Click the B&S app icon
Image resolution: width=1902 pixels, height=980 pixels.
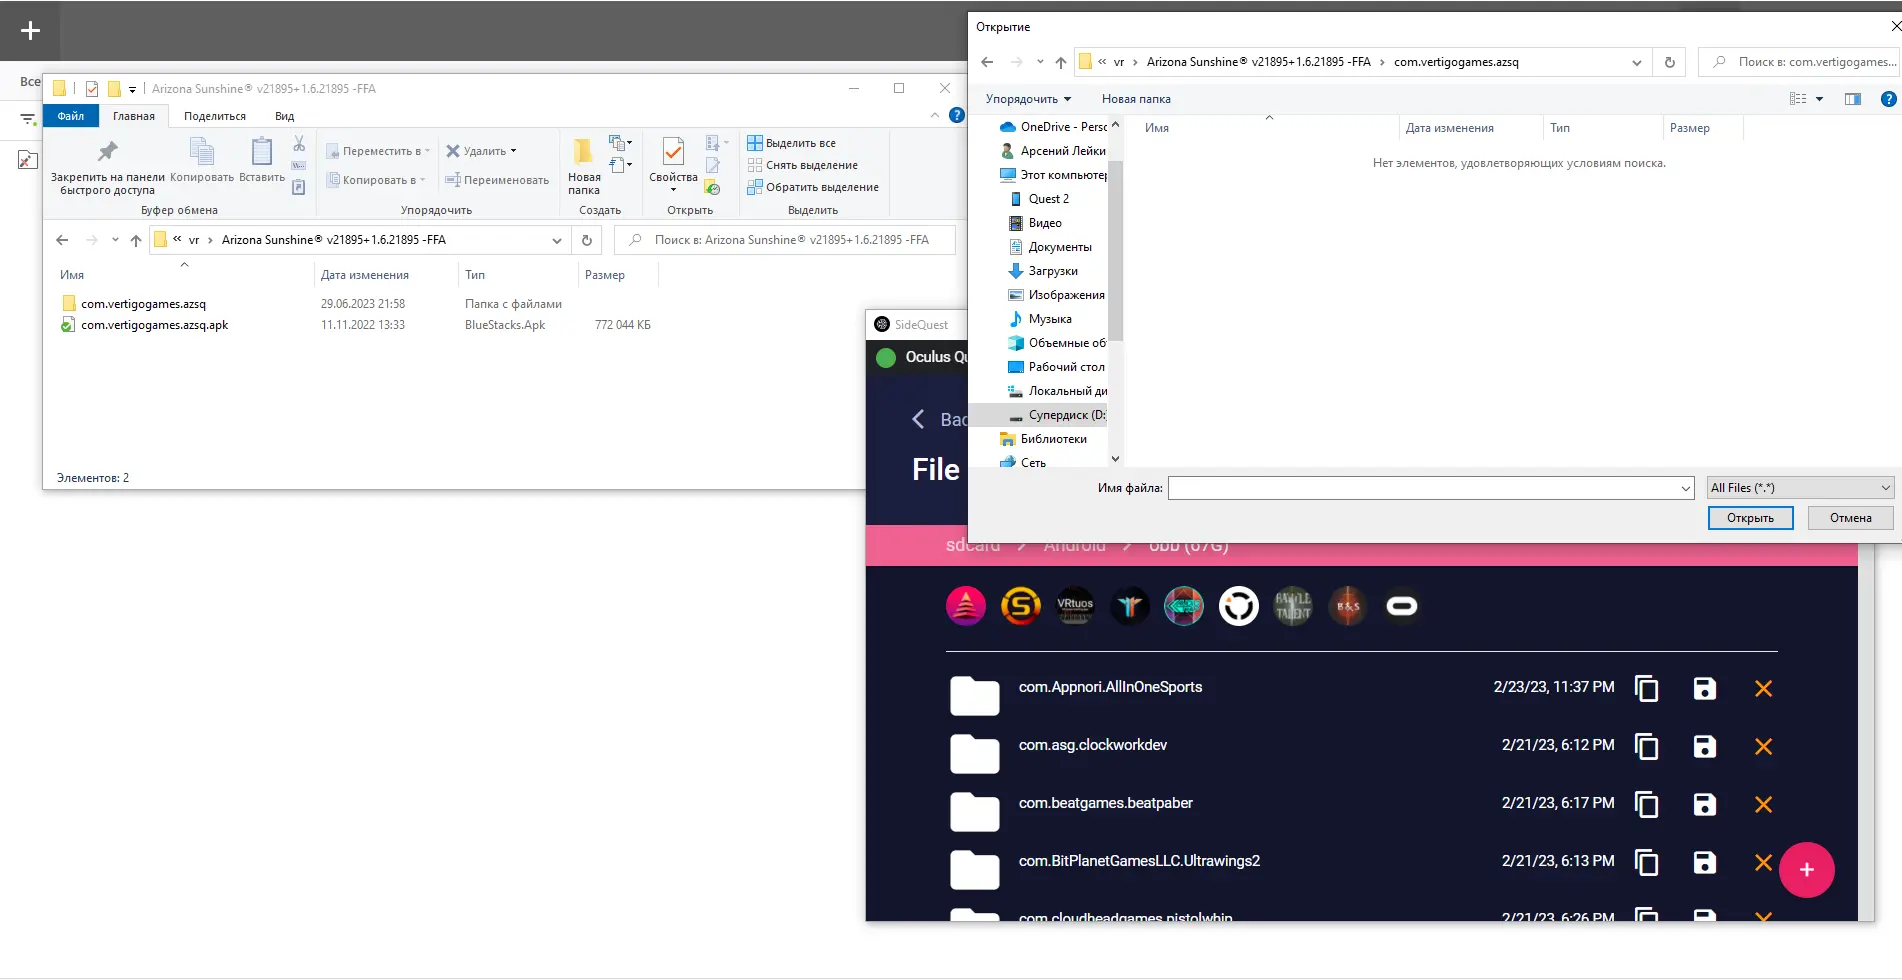(x=1348, y=606)
